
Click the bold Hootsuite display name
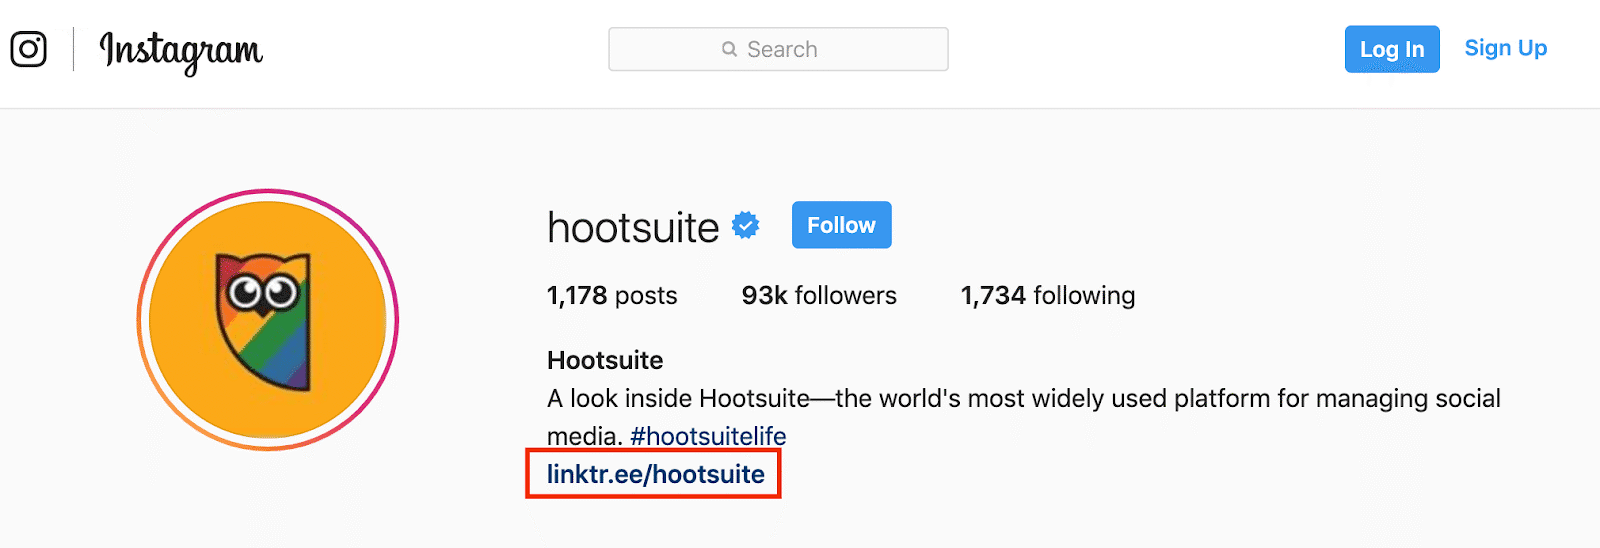(605, 360)
